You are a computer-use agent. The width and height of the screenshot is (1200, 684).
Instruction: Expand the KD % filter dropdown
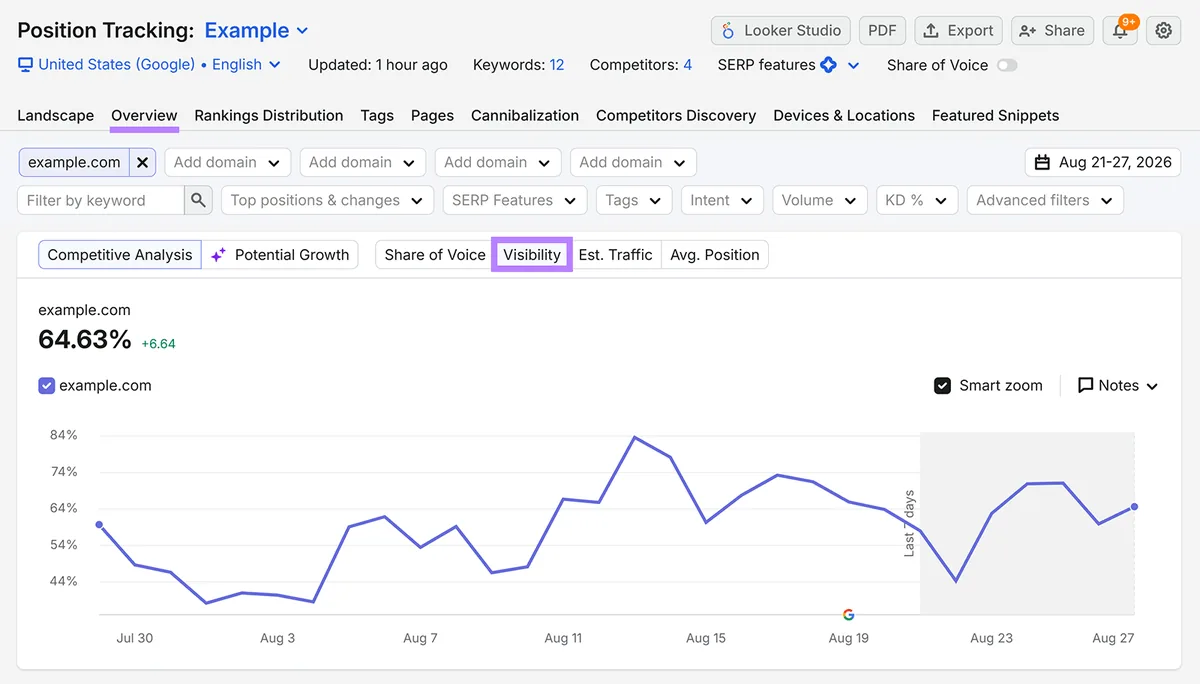(917, 200)
